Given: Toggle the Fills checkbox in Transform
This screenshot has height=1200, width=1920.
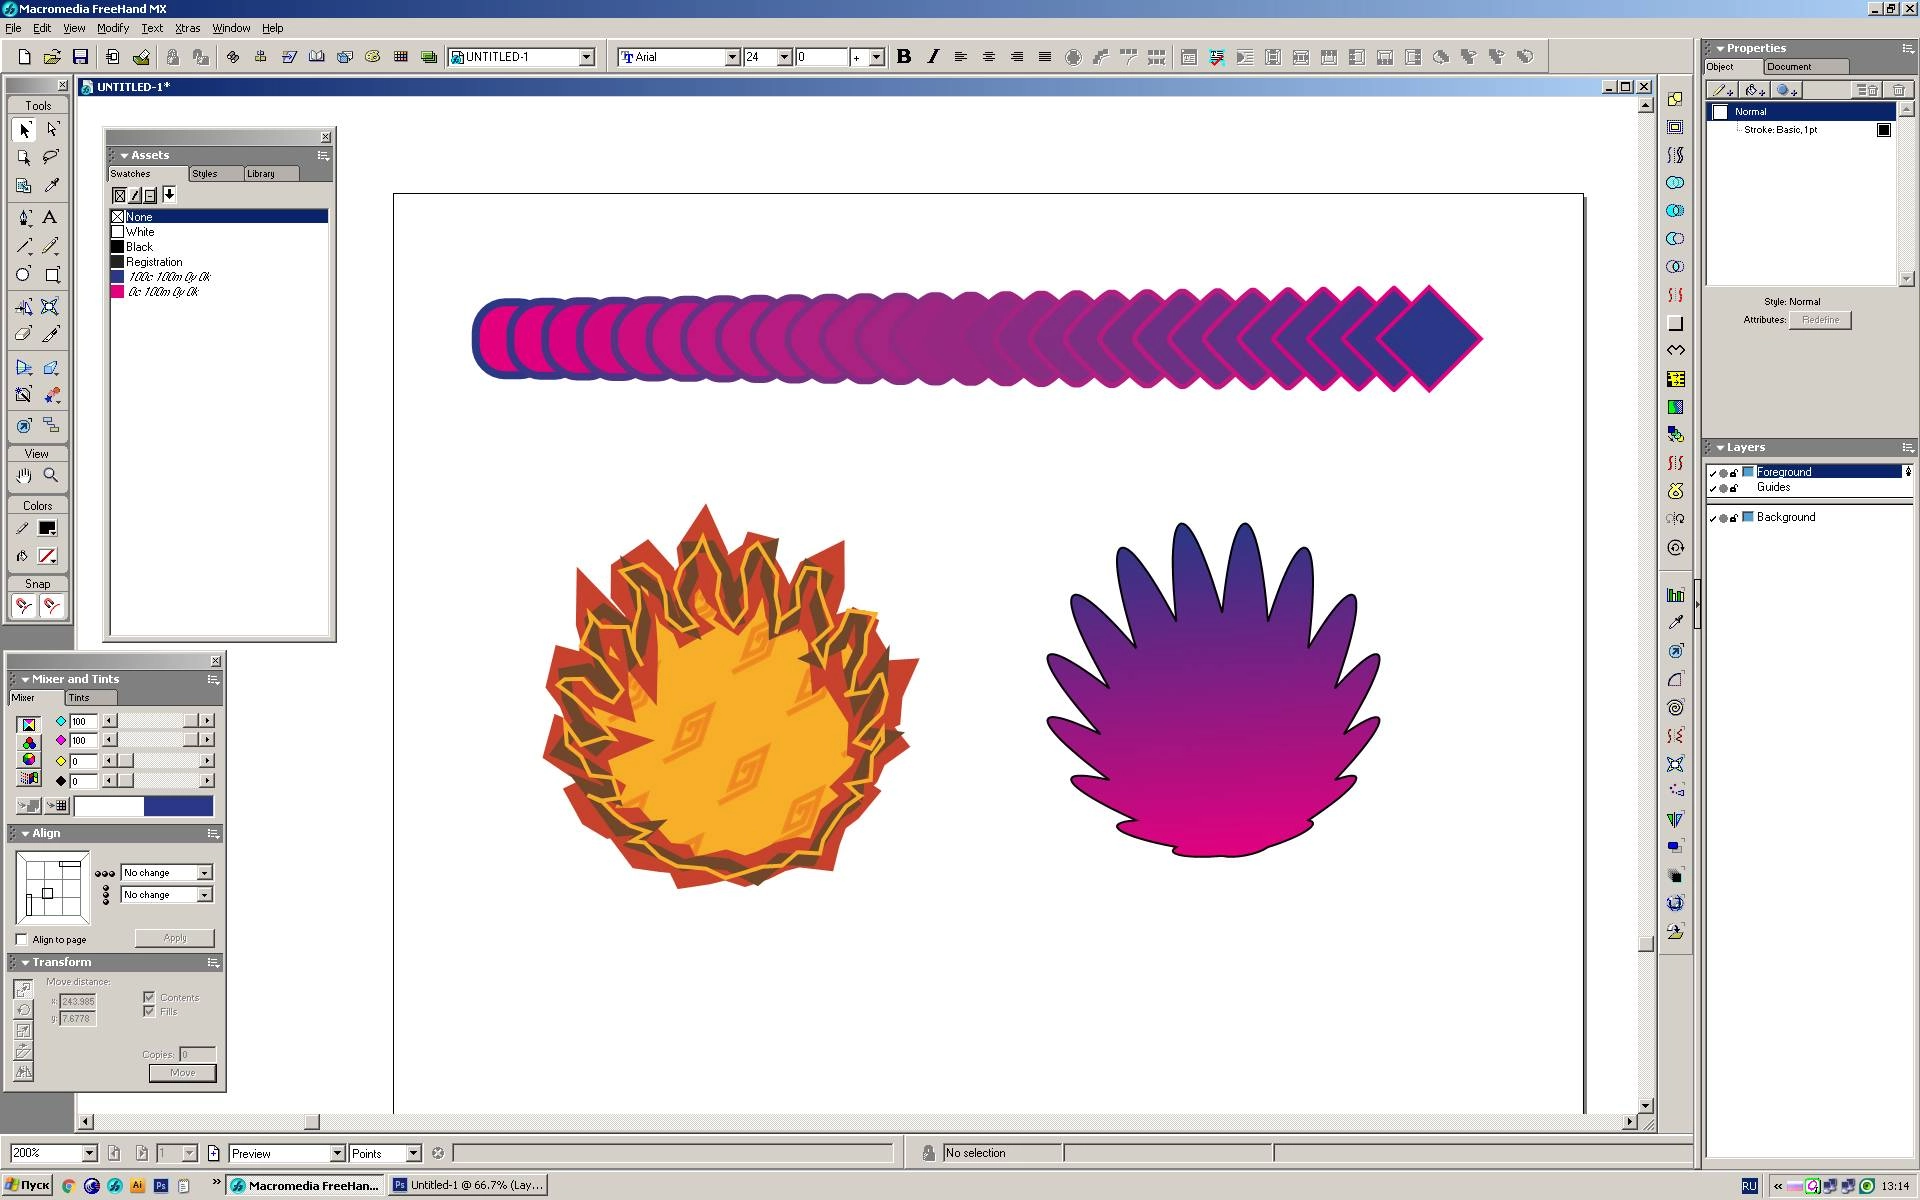Looking at the screenshot, I should tap(149, 1011).
